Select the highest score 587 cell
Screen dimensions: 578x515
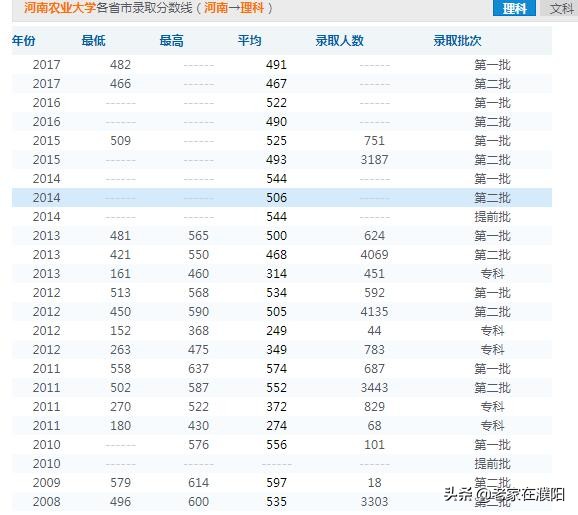(x=199, y=387)
